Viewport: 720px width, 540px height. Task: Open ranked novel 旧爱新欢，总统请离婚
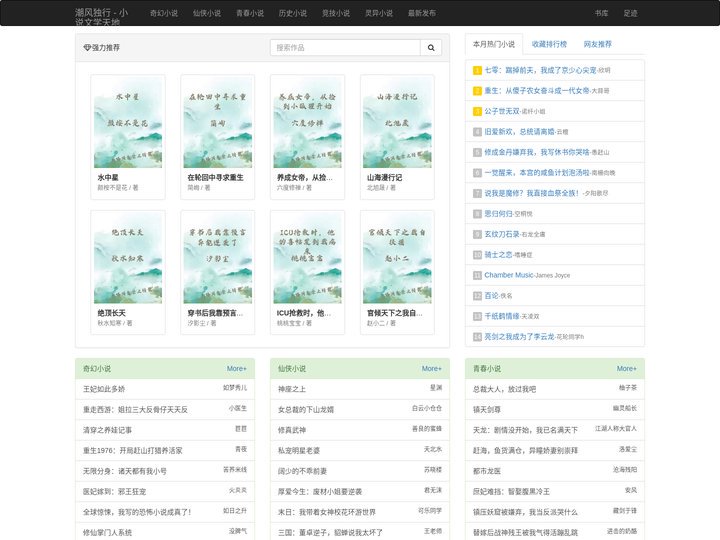point(519,132)
